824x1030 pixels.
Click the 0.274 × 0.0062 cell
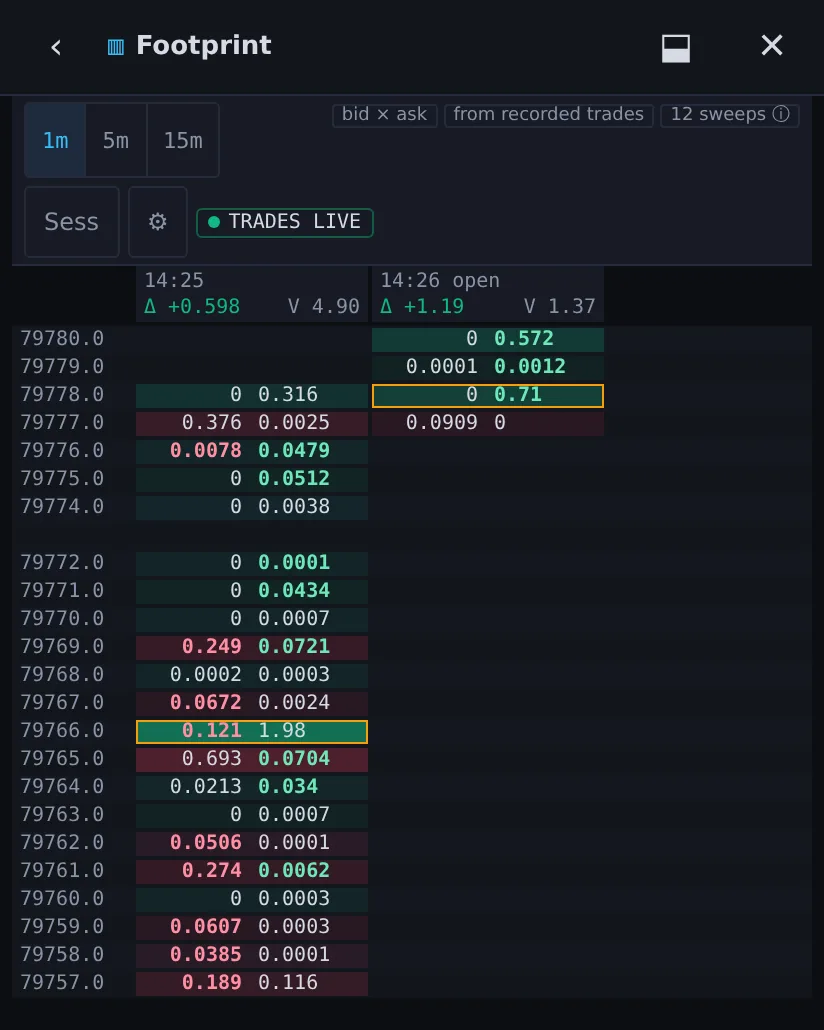pos(252,871)
